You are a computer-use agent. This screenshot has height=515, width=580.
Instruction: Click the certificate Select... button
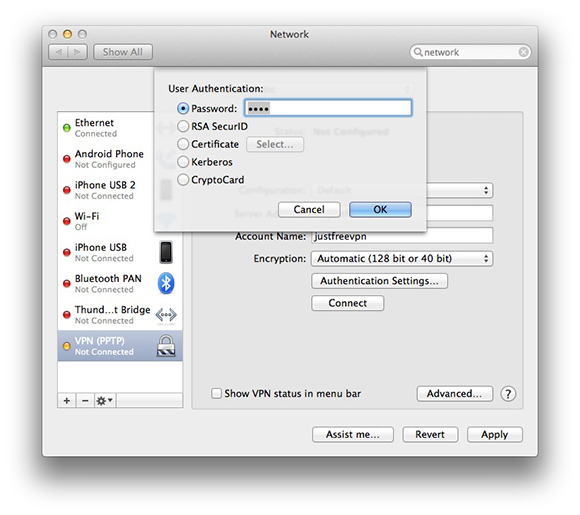(275, 144)
